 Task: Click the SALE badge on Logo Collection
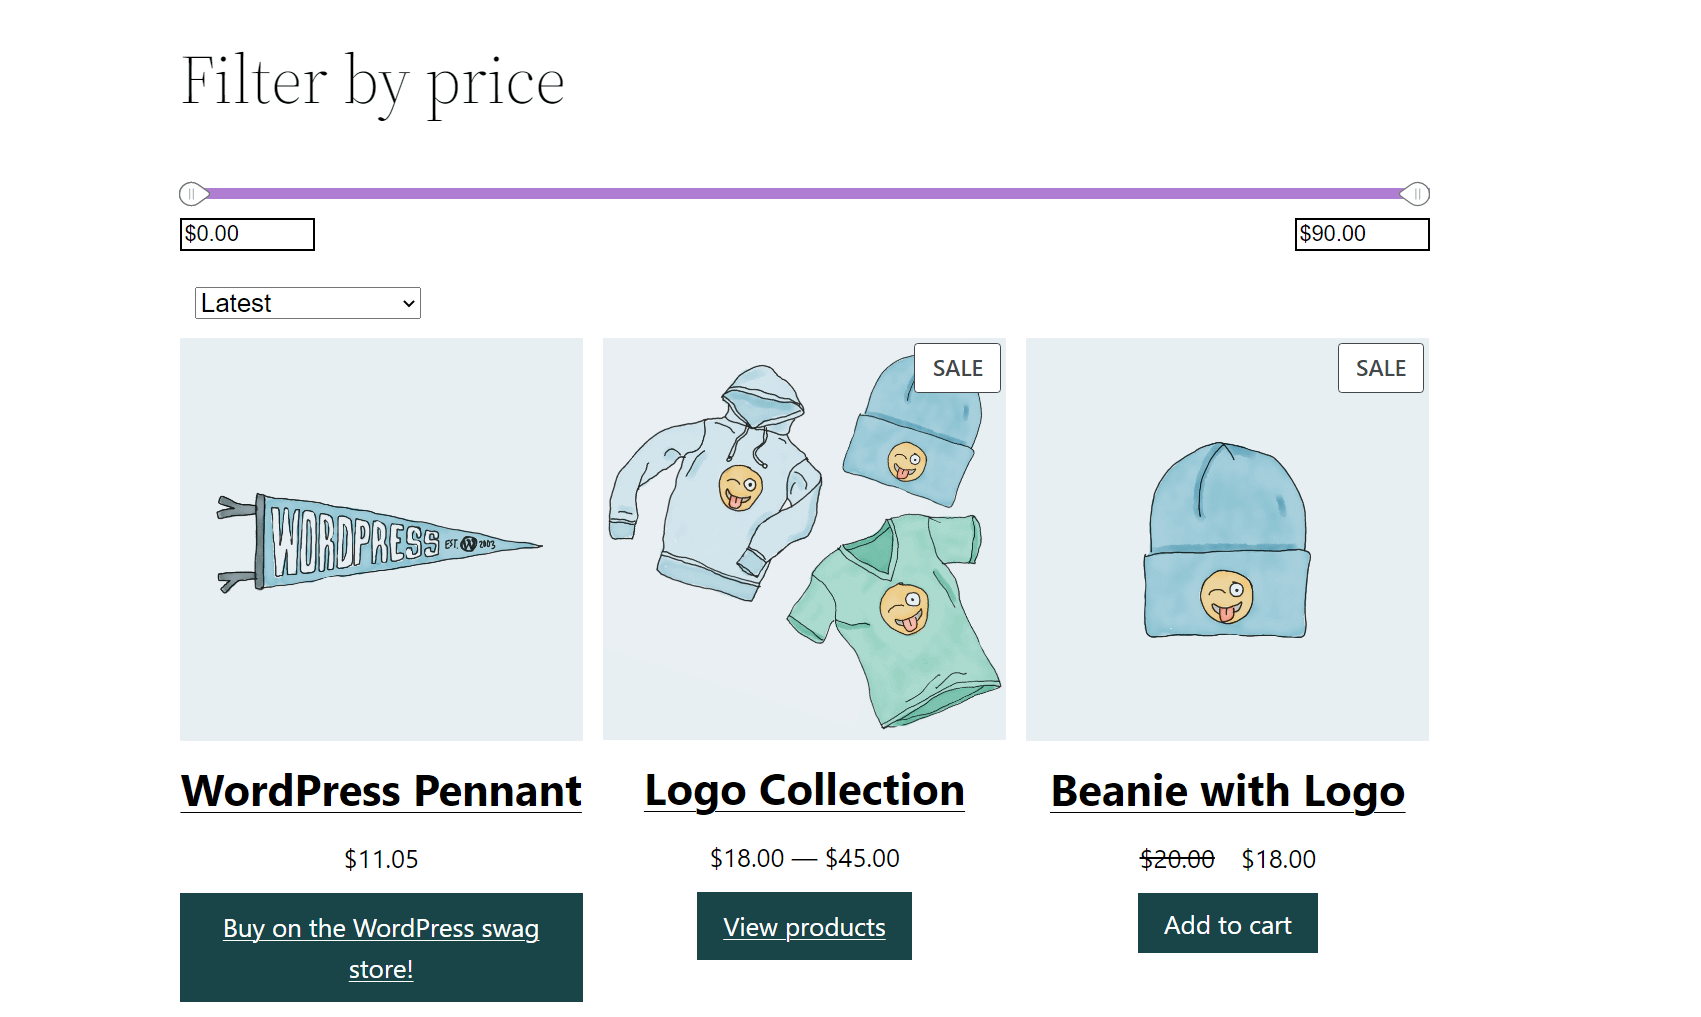point(956,367)
